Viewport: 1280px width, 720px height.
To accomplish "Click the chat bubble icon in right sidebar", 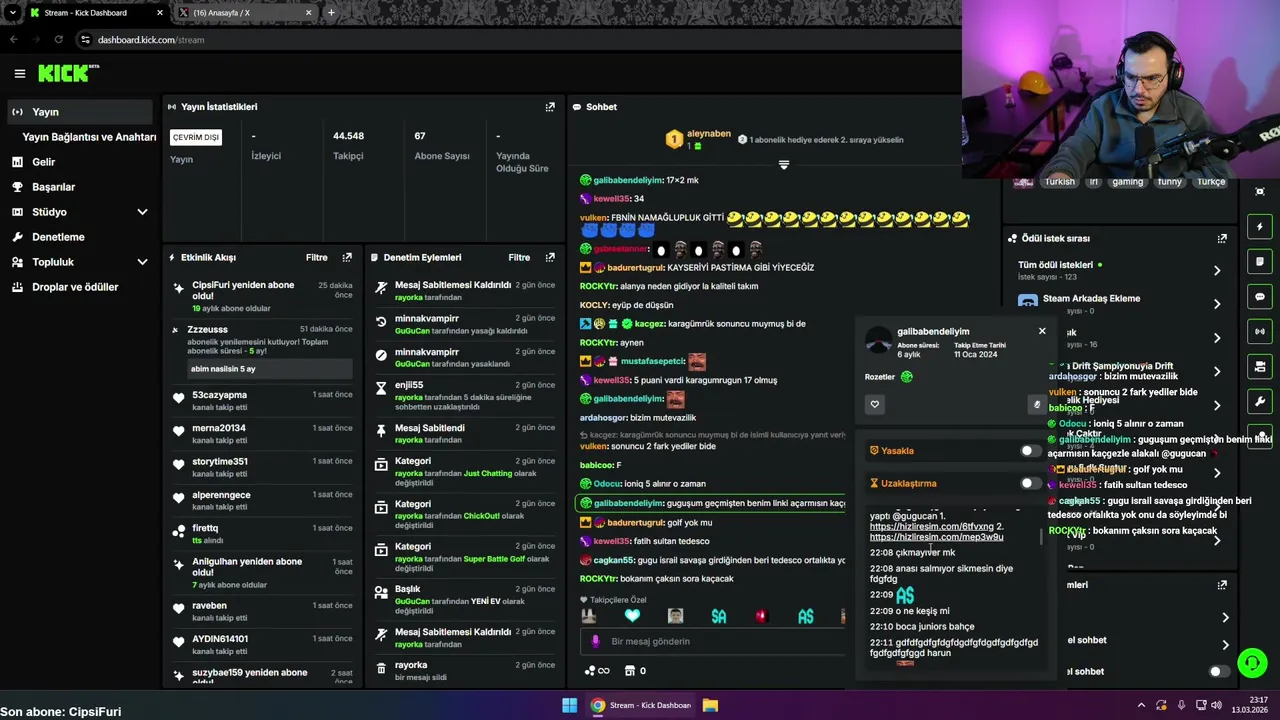I will [x=1260, y=297].
